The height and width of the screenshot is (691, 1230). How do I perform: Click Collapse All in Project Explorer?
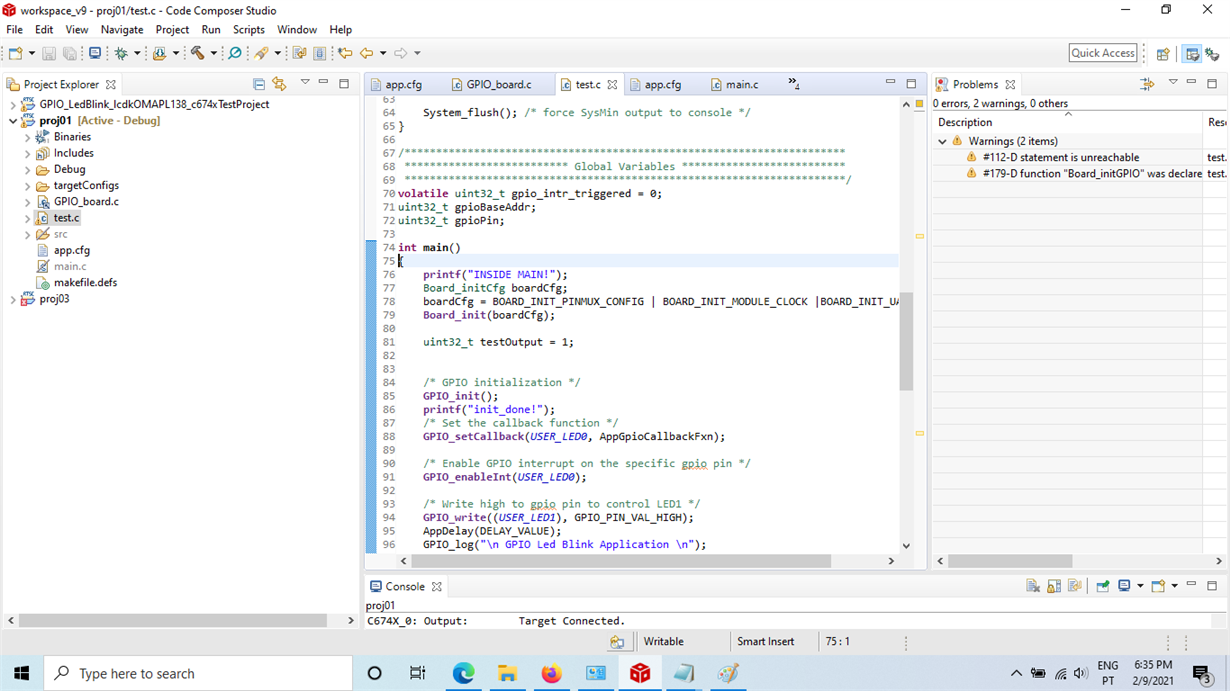click(259, 84)
